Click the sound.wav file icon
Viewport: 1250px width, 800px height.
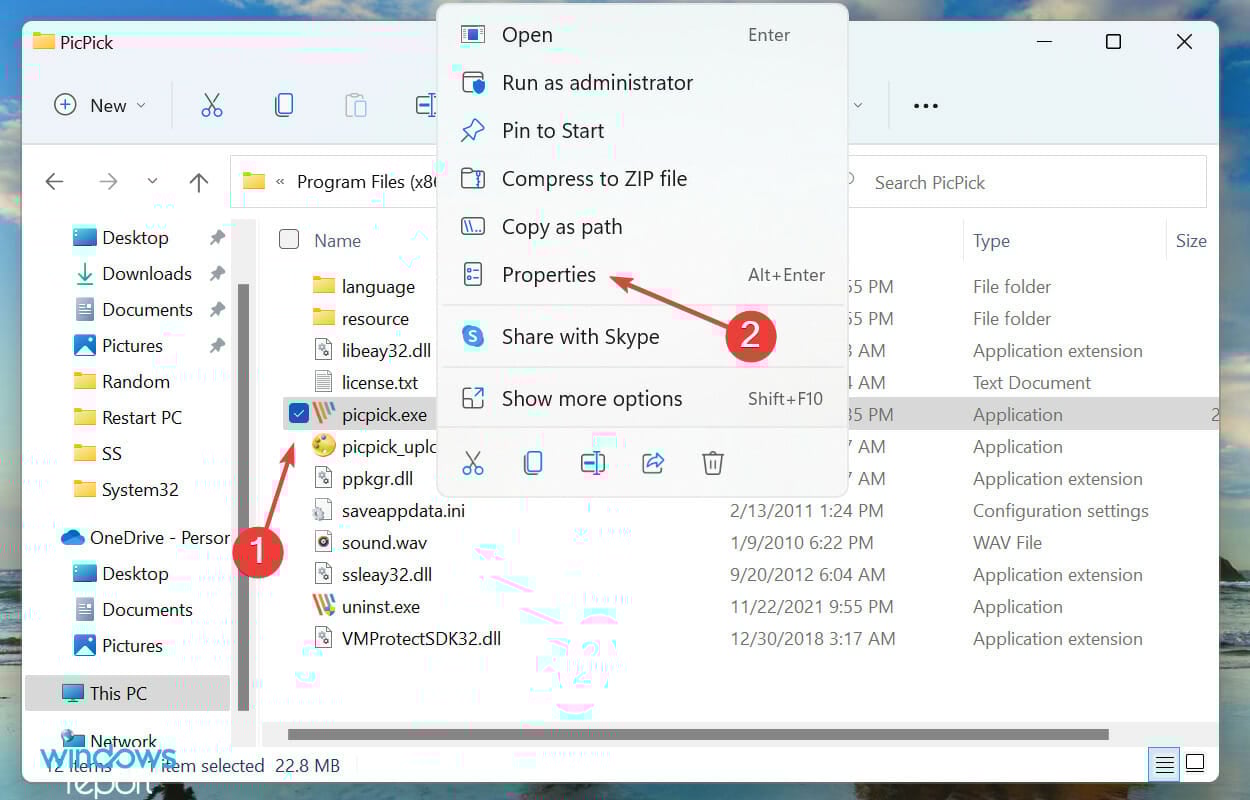(324, 542)
